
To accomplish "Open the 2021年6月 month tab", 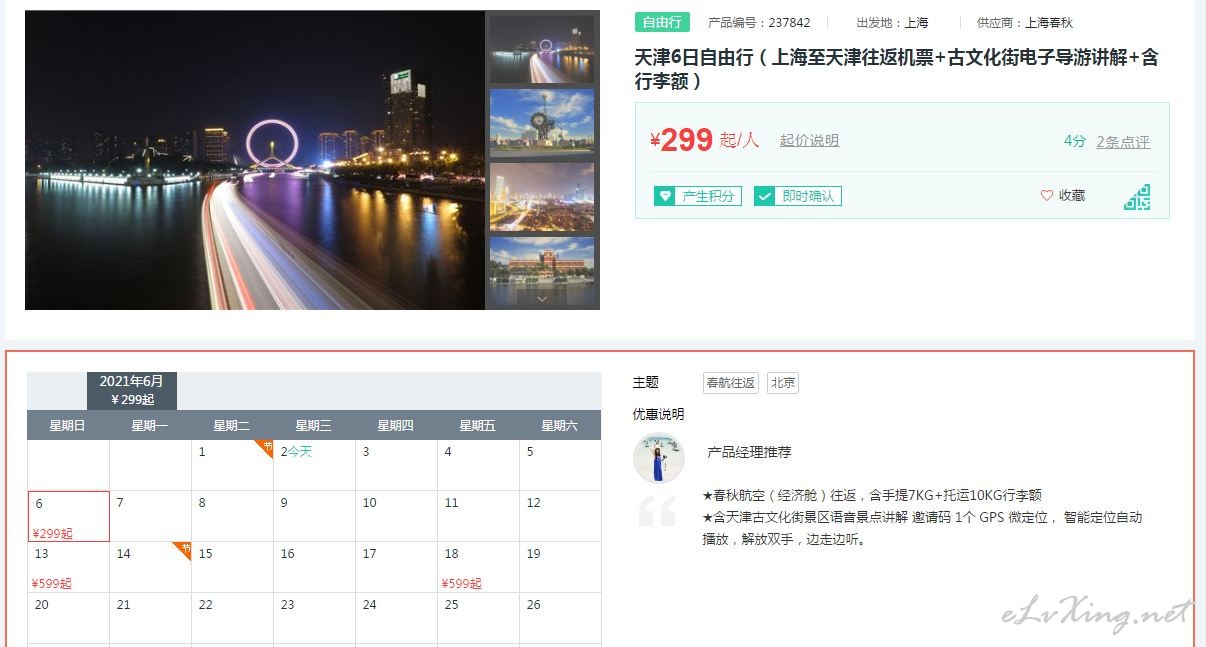I will pos(132,390).
